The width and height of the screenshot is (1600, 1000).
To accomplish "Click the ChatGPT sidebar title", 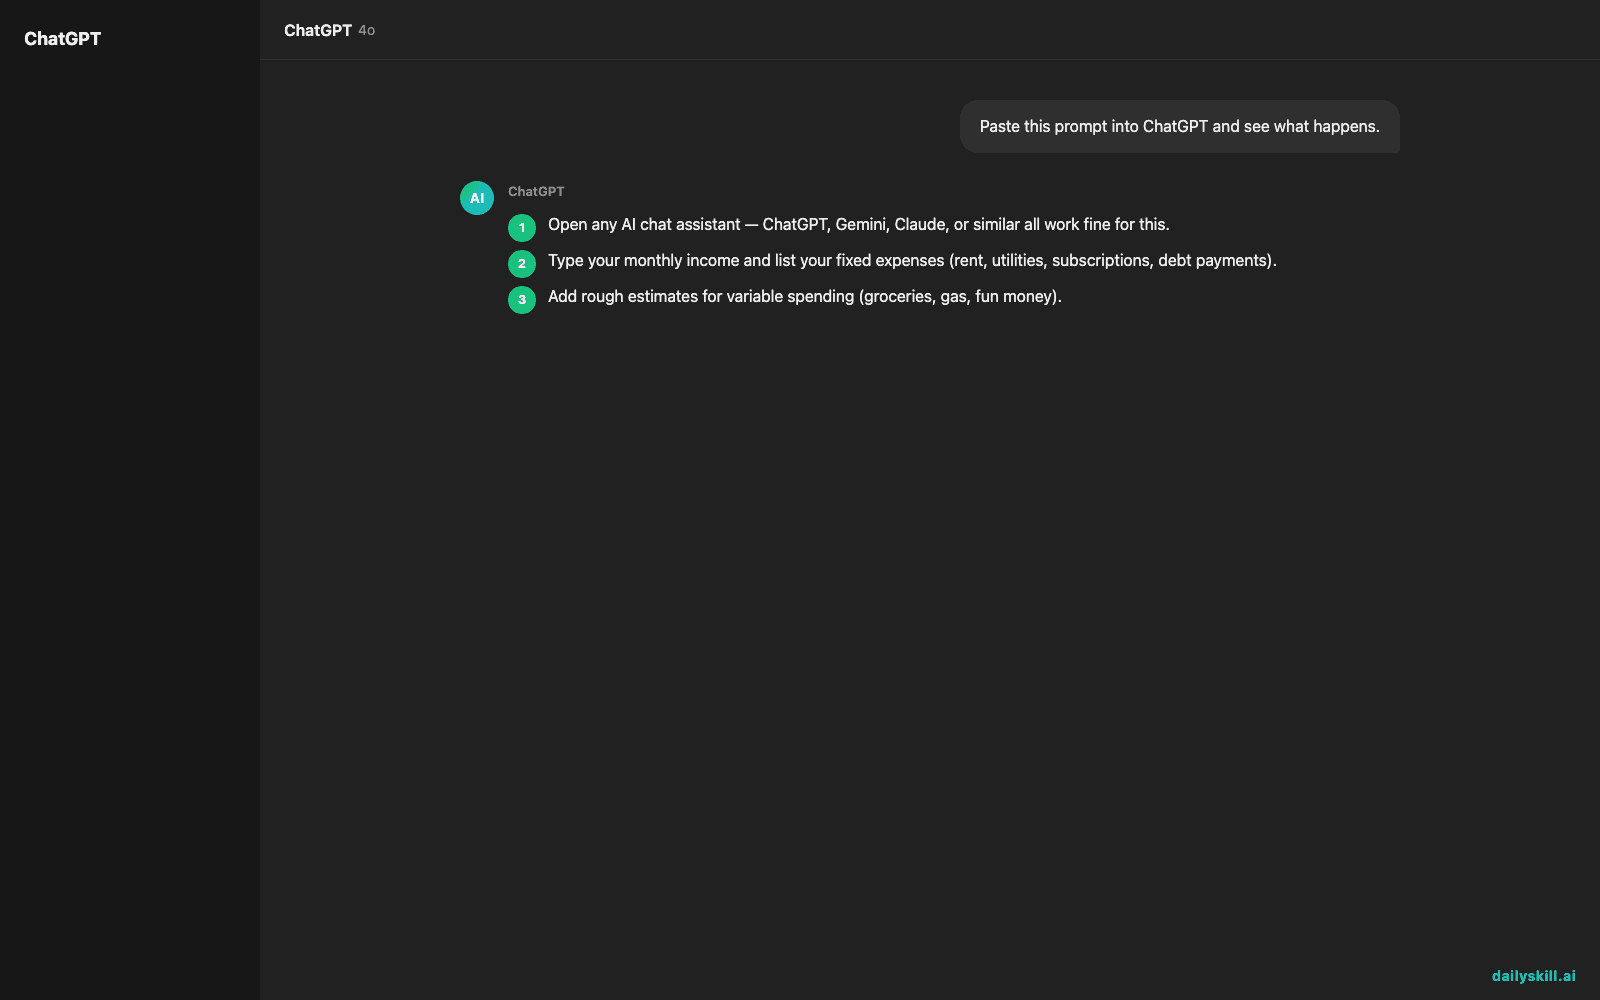I will click(62, 39).
